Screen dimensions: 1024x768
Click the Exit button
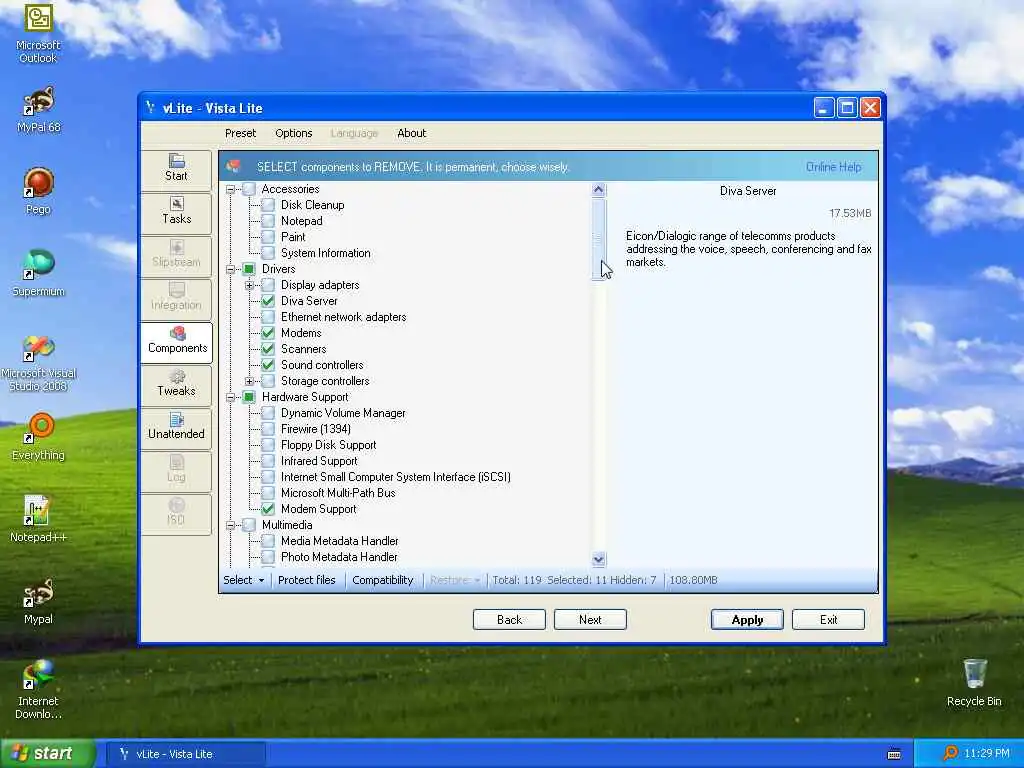pos(828,620)
